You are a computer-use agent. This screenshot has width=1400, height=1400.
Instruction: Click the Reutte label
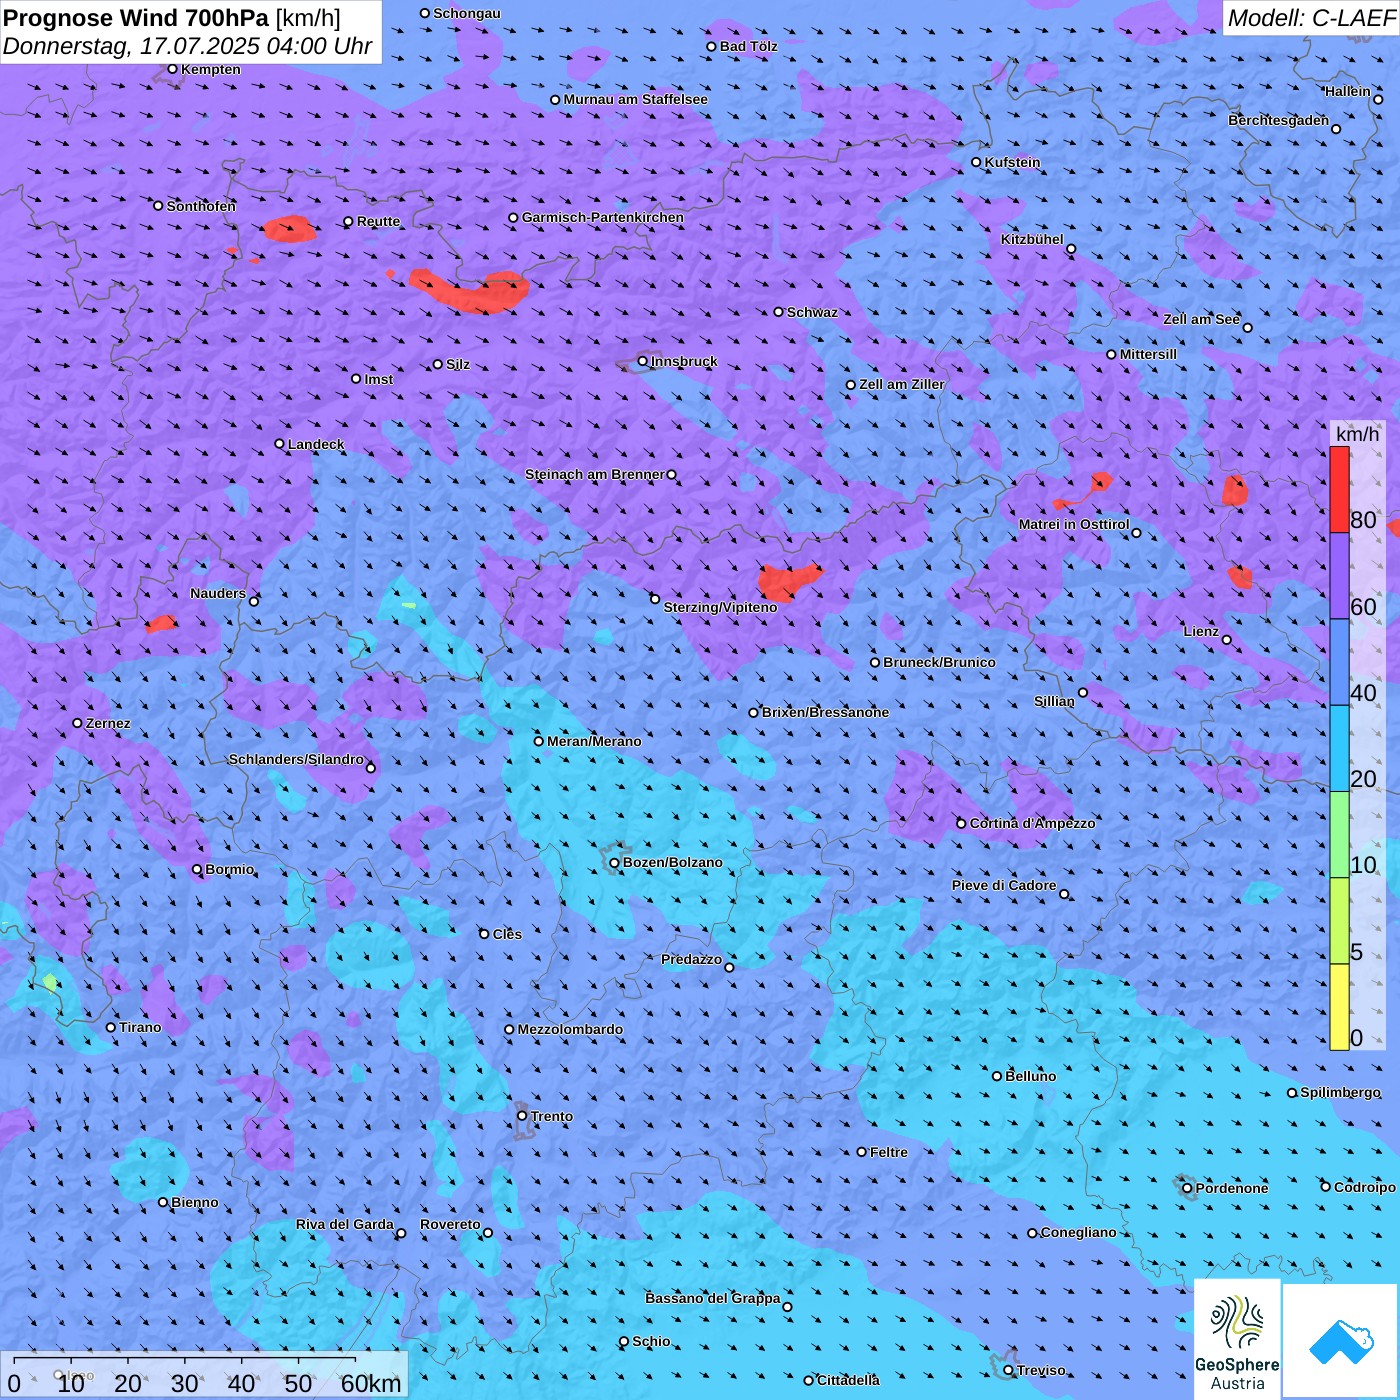[x=378, y=221]
